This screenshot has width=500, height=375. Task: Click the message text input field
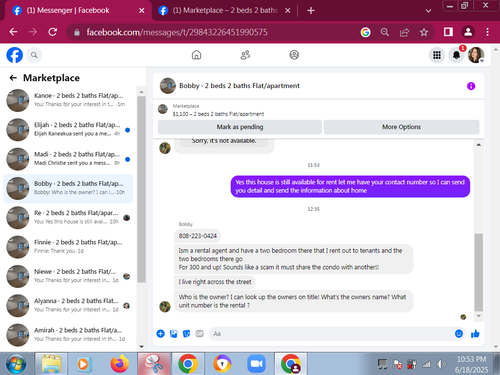pyautogui.click(x=333, y=334)
